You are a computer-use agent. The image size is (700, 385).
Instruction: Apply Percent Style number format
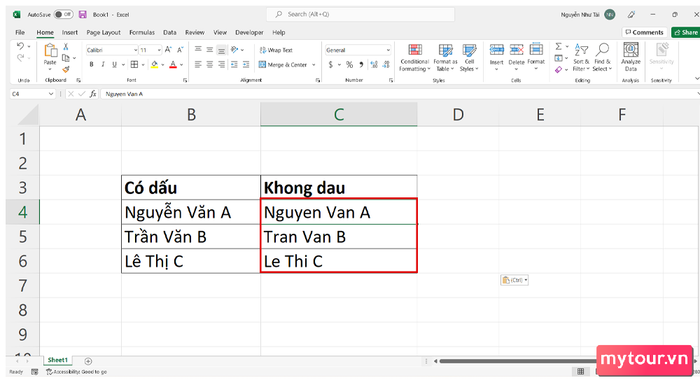[349, 65]
